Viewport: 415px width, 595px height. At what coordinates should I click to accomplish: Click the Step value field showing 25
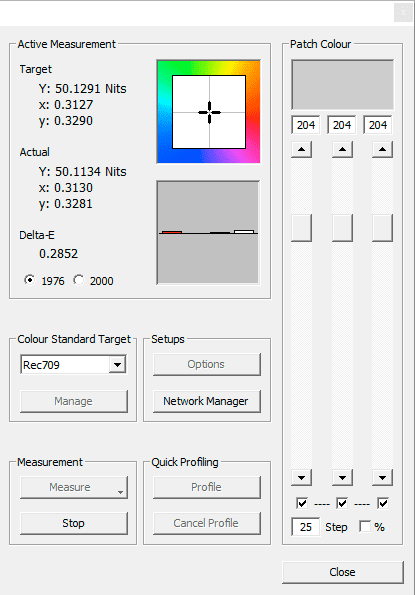point(306,527)
